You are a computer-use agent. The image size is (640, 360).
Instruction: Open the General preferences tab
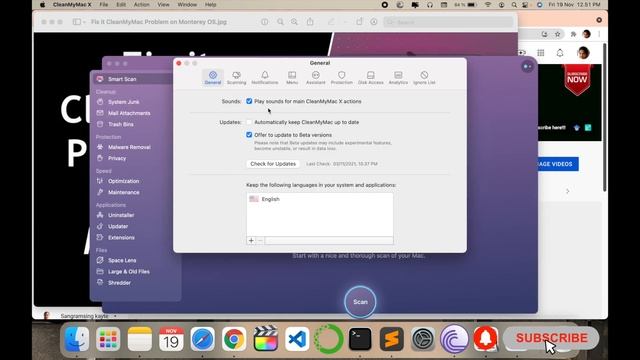[x=213, y=77]
